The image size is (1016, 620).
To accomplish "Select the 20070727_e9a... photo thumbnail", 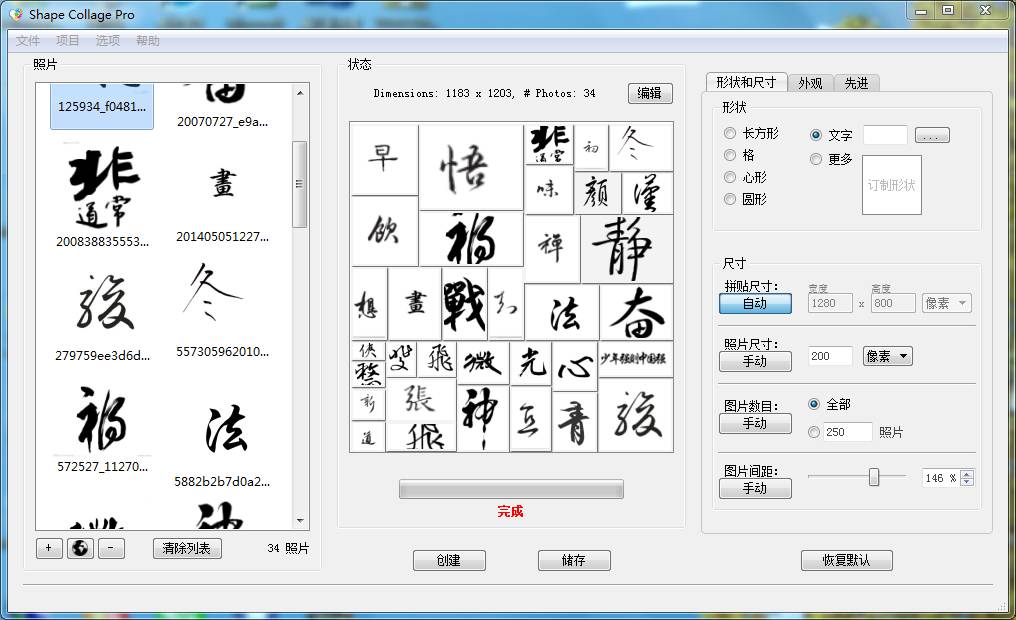I will pos(222,106).
